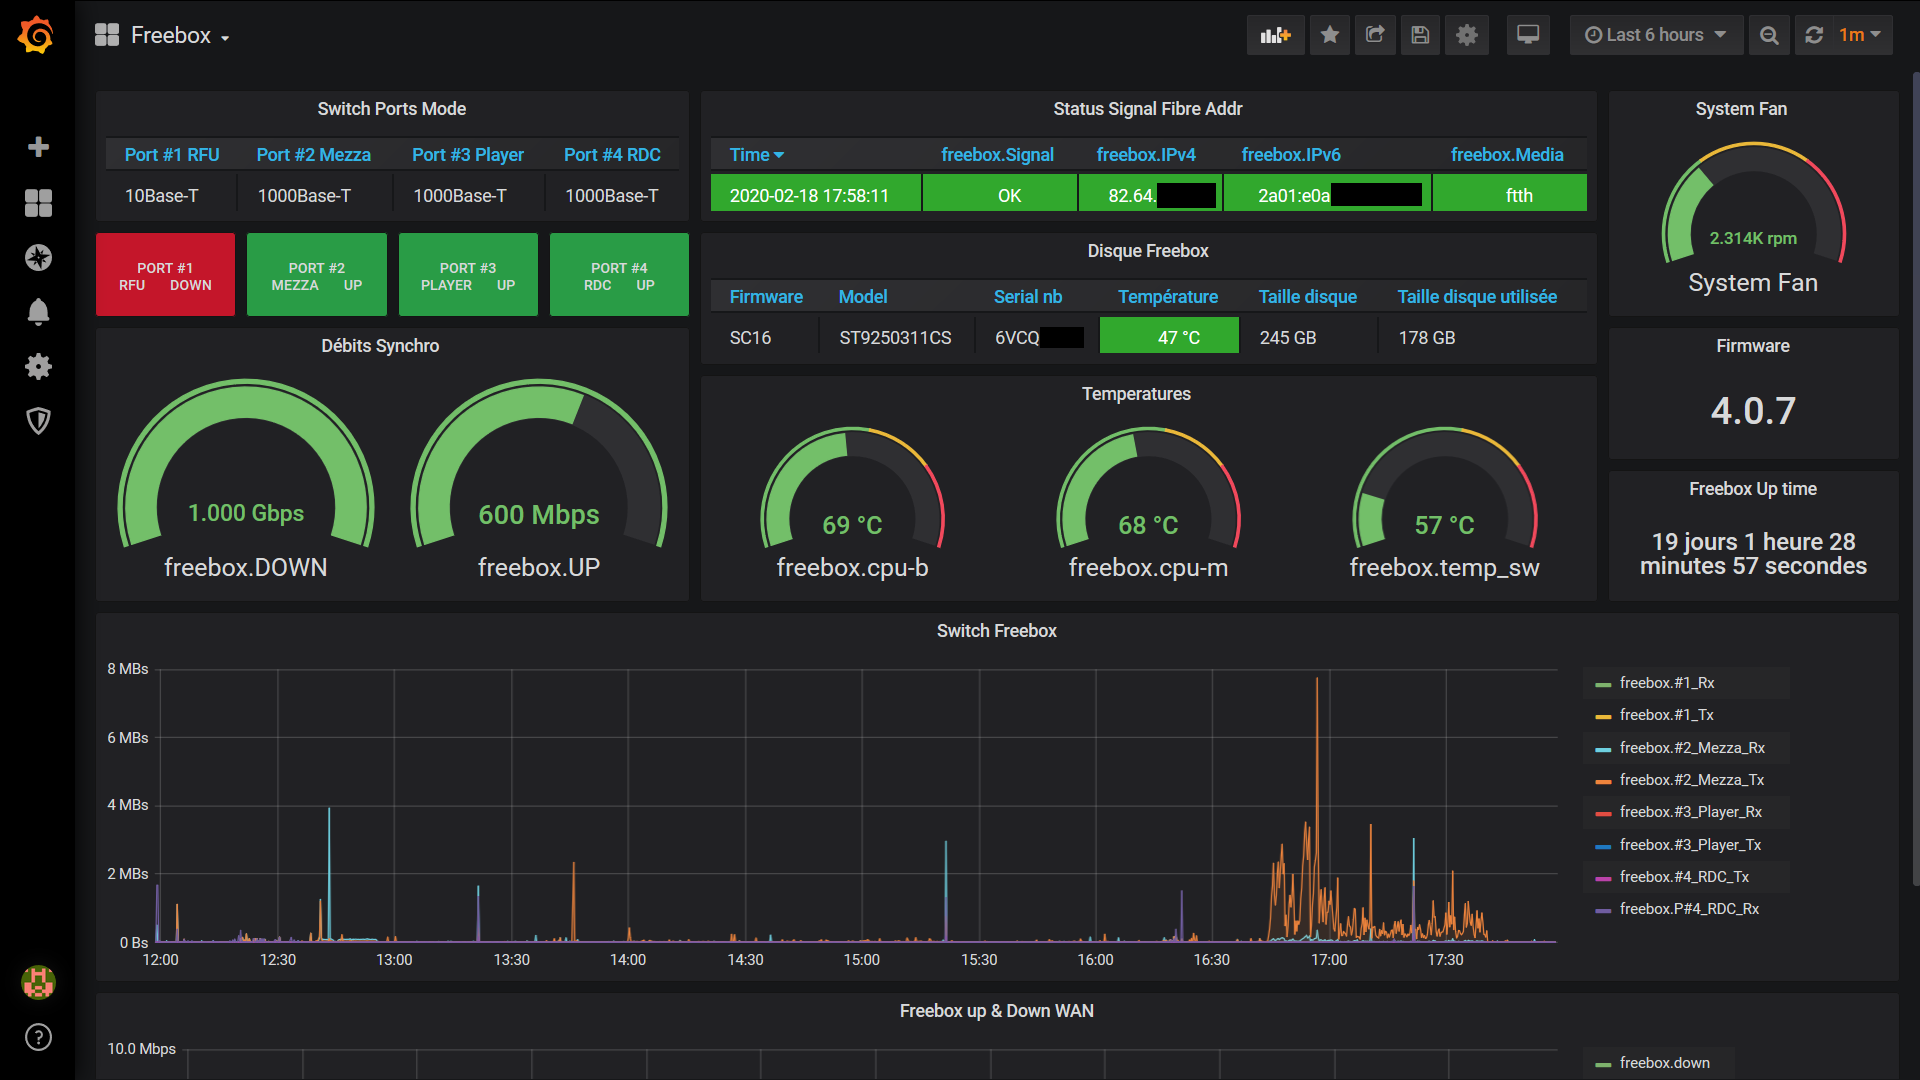The image size is (1920, 1080).
Task: Click the Grafana logo home icon
Action: tap(37, 35)
